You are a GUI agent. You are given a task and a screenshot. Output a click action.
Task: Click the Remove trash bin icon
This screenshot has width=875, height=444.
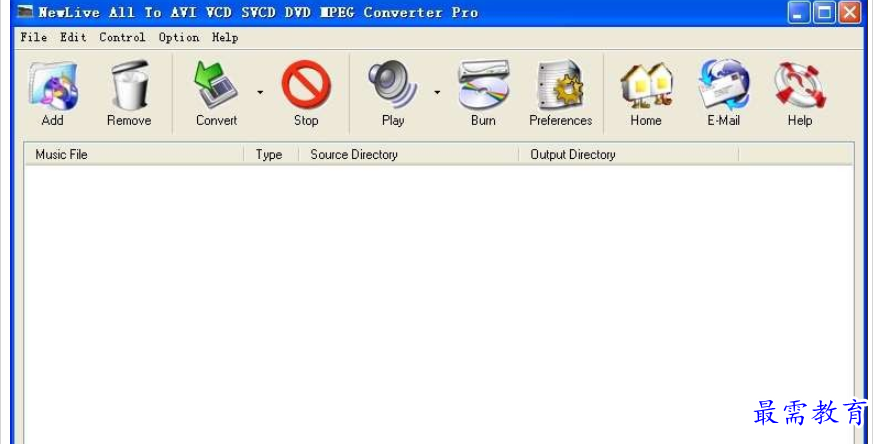(x=129, y=85)
